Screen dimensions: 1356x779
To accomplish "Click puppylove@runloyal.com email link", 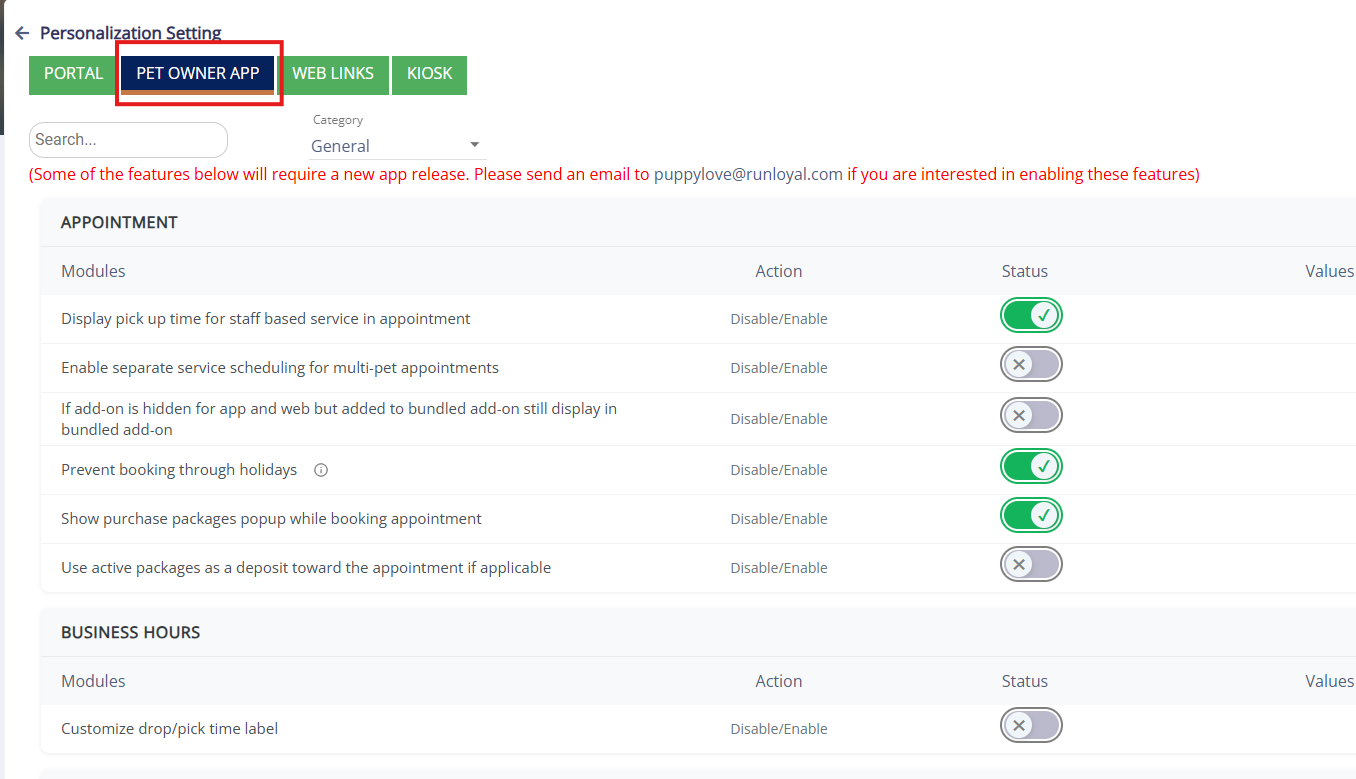I will coord(748,174).
